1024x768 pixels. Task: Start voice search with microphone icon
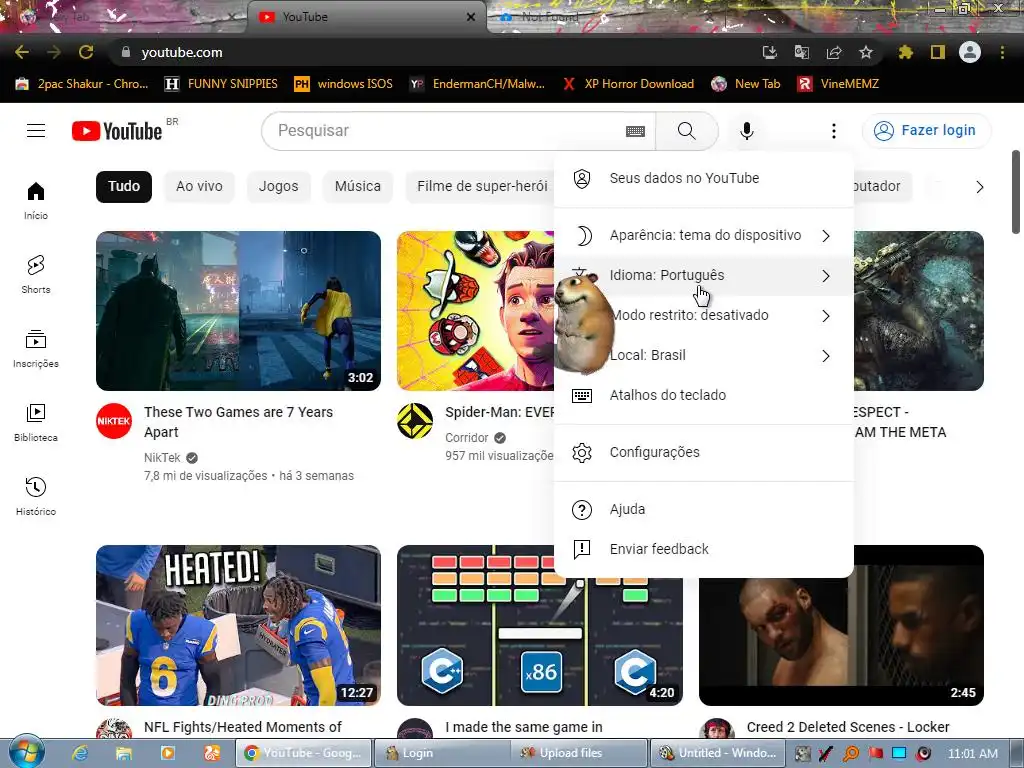click(x=746, y=131)
